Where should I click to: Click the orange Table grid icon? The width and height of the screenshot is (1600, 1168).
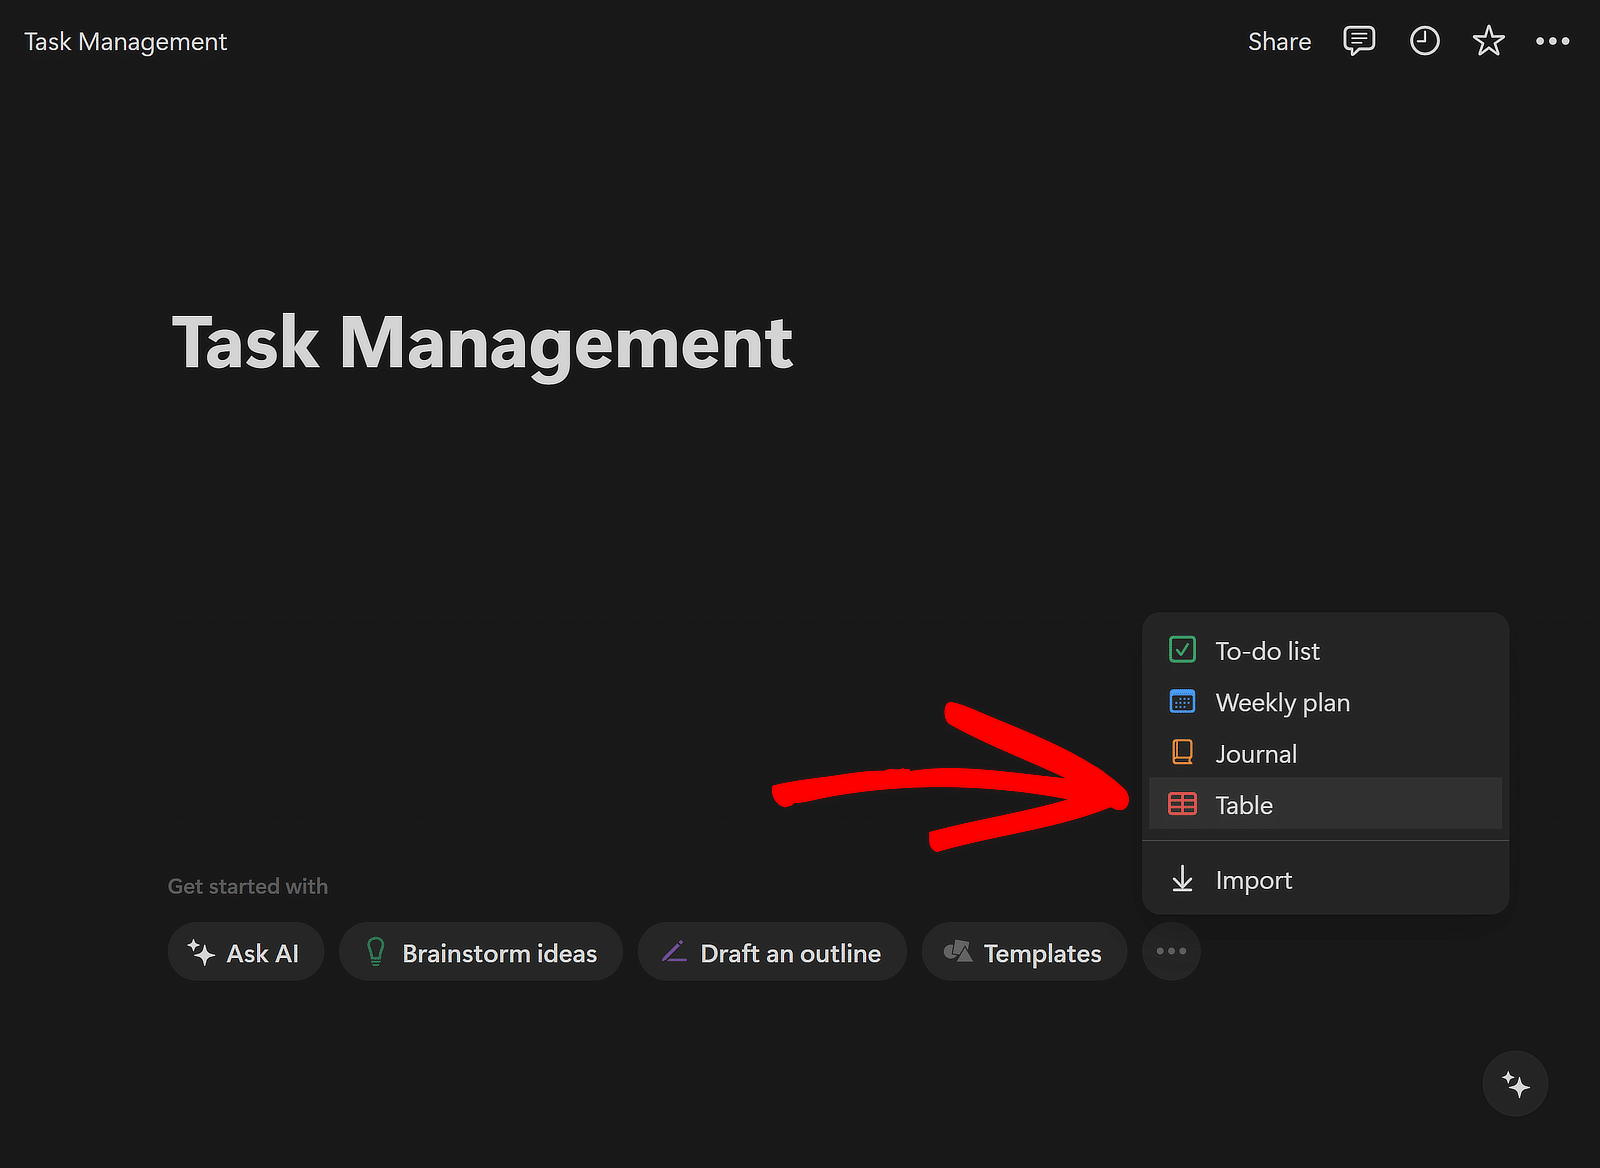(1182, 804)
